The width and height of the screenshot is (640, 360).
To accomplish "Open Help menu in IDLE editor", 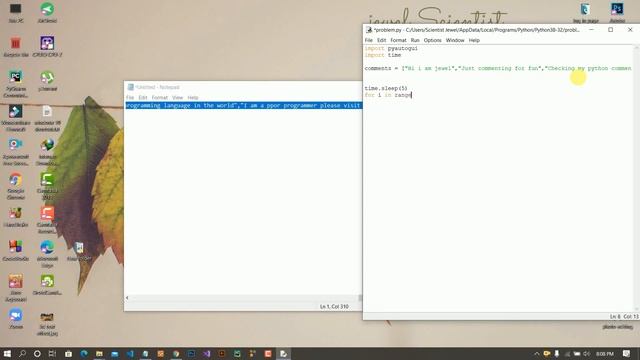I will coord(474,40).
